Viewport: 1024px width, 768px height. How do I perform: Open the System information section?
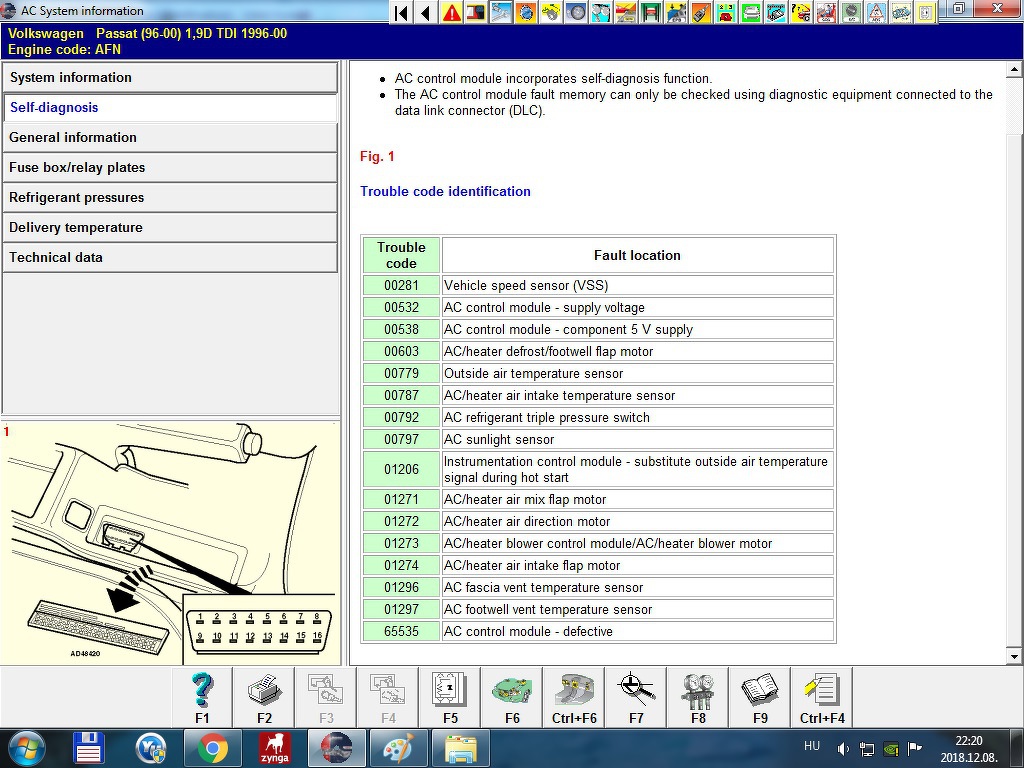point(170,77)
